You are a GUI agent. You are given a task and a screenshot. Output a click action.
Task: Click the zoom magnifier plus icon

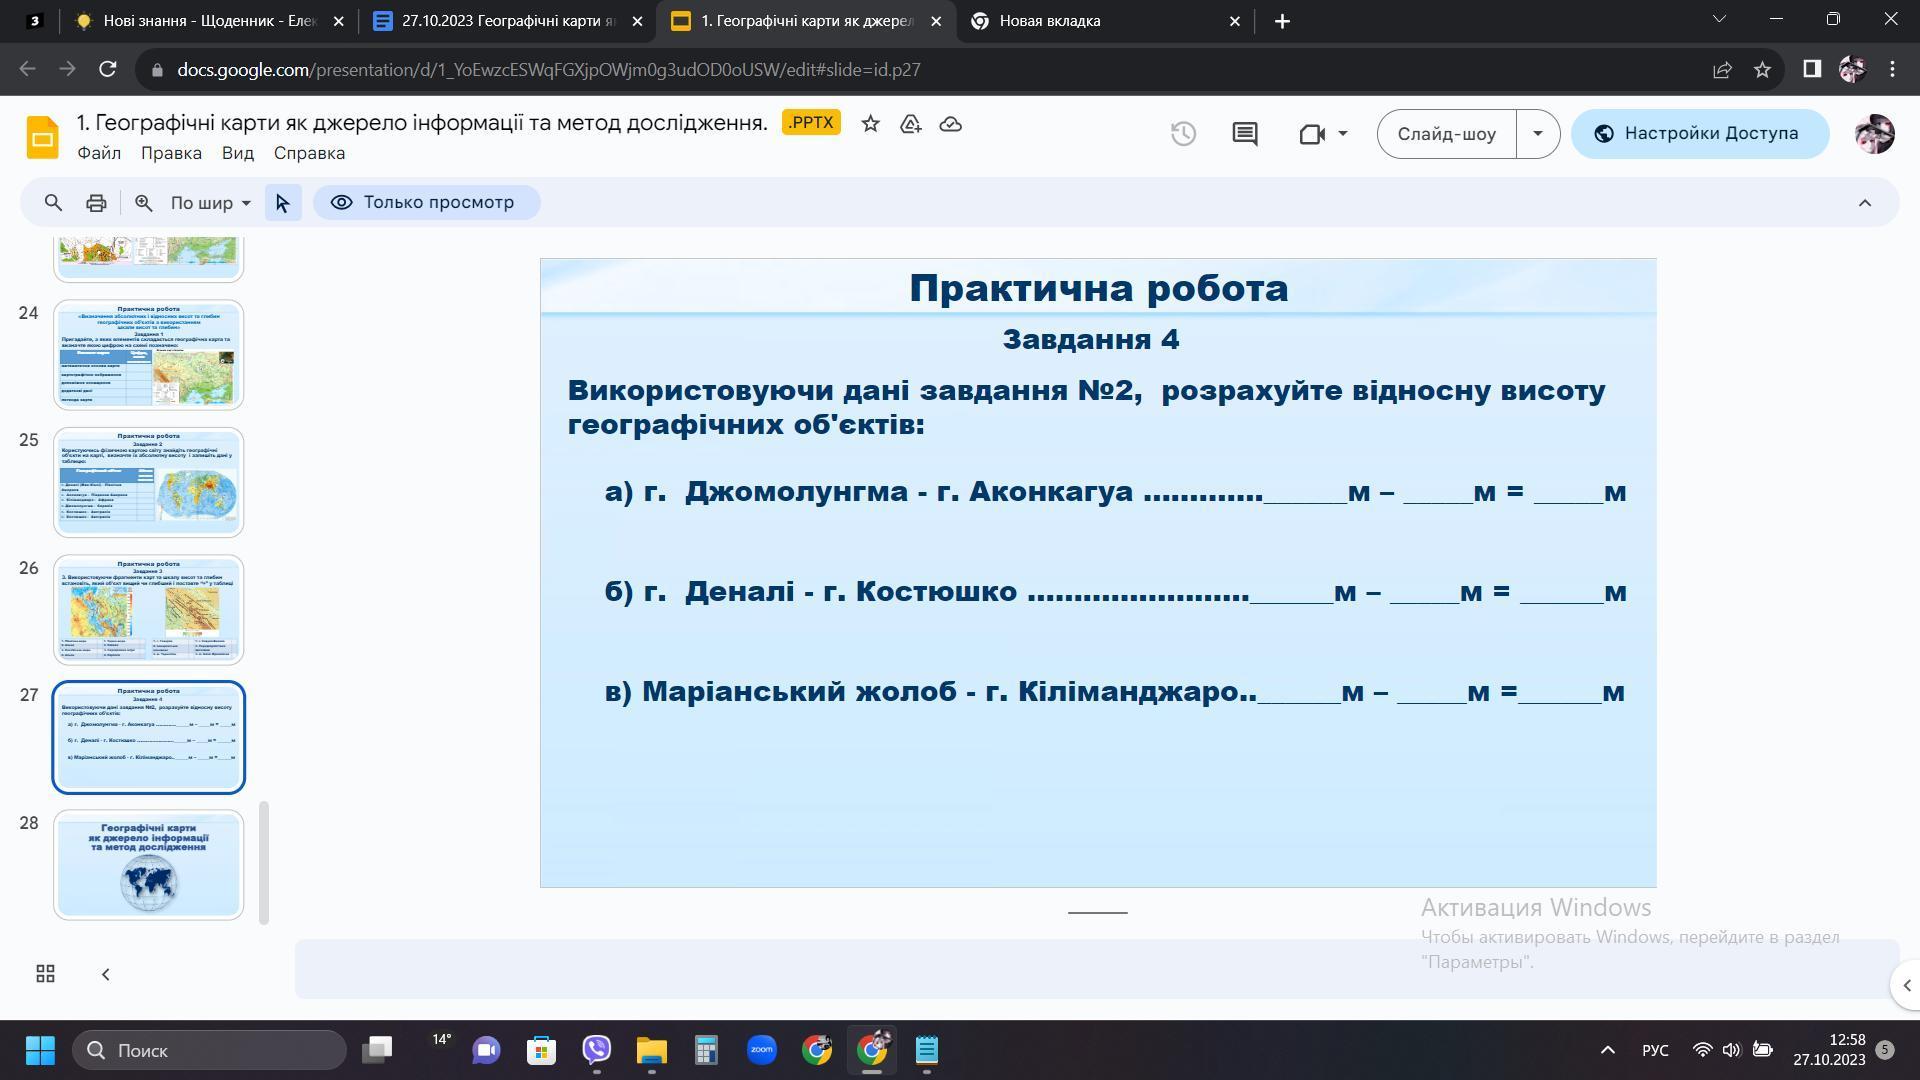(x=144, y=203)
